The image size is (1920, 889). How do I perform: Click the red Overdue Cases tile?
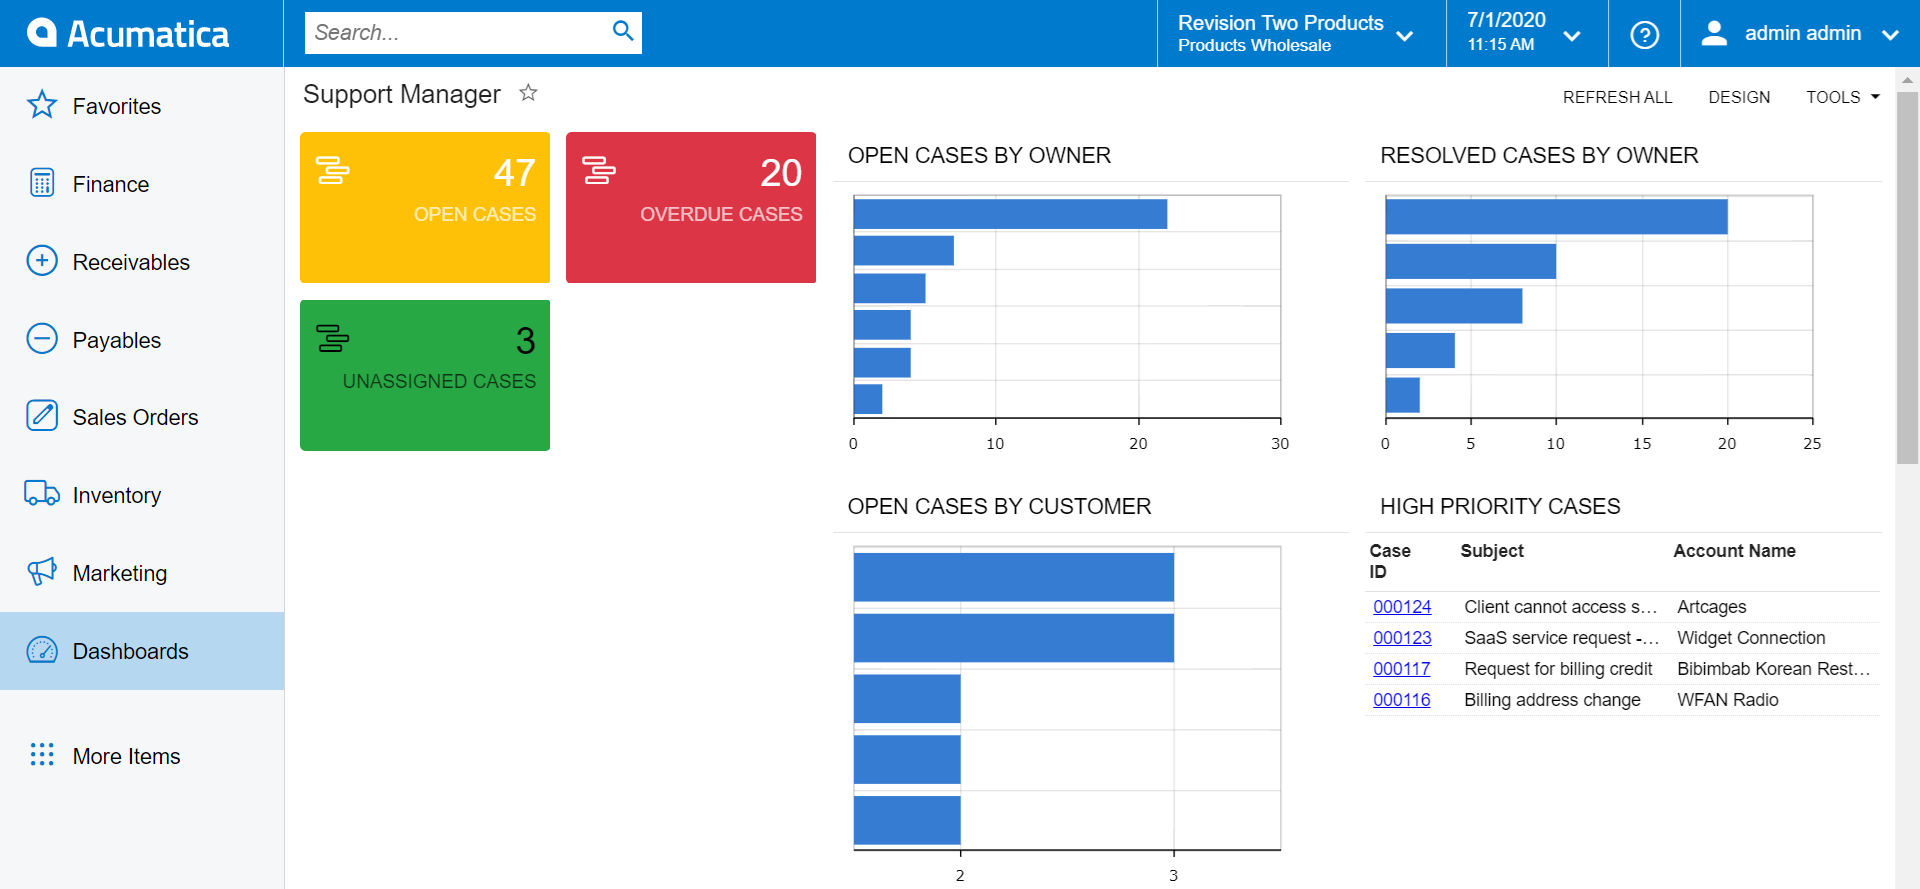tap(691, 207)
